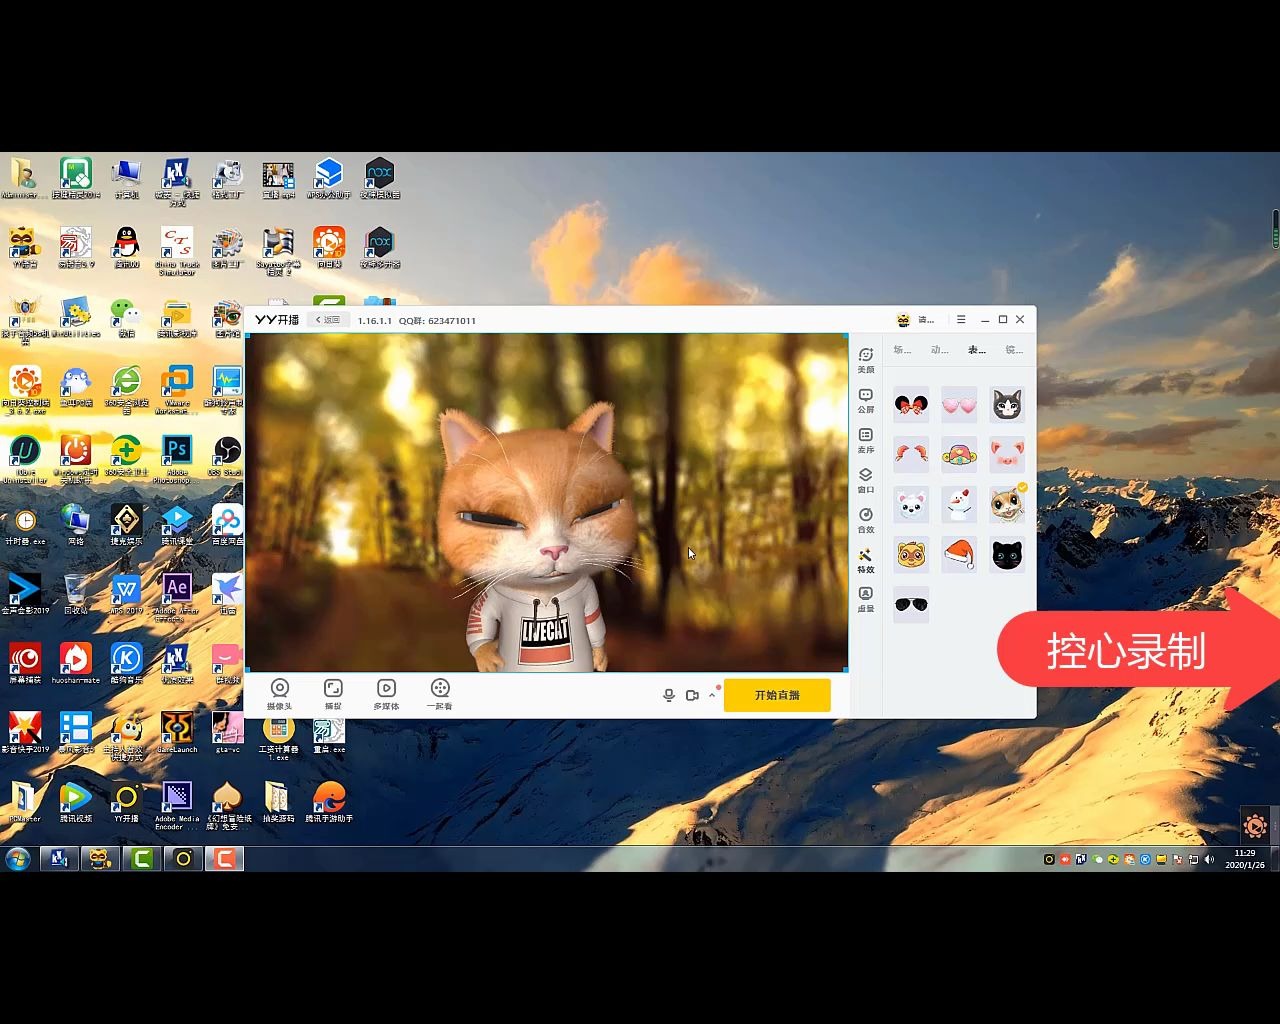This screenshot has width=1280, height=1024.
Task: Open the 多媒体 multimedia source
Action: (386, 694)
